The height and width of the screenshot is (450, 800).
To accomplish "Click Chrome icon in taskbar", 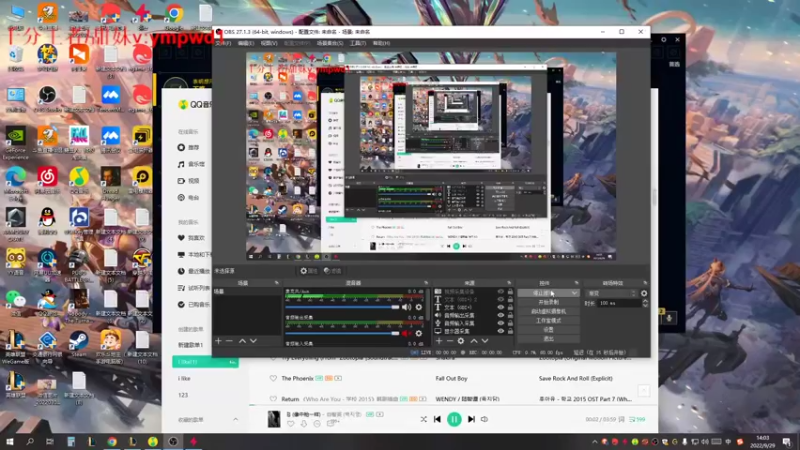I will click(112, 441).
